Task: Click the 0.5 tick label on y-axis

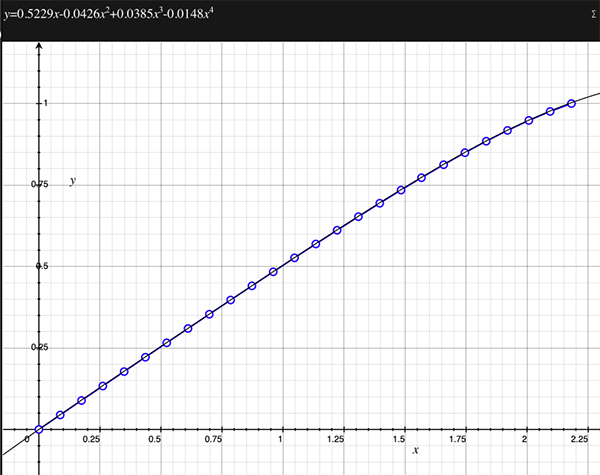Action: [x=41, y=266]
